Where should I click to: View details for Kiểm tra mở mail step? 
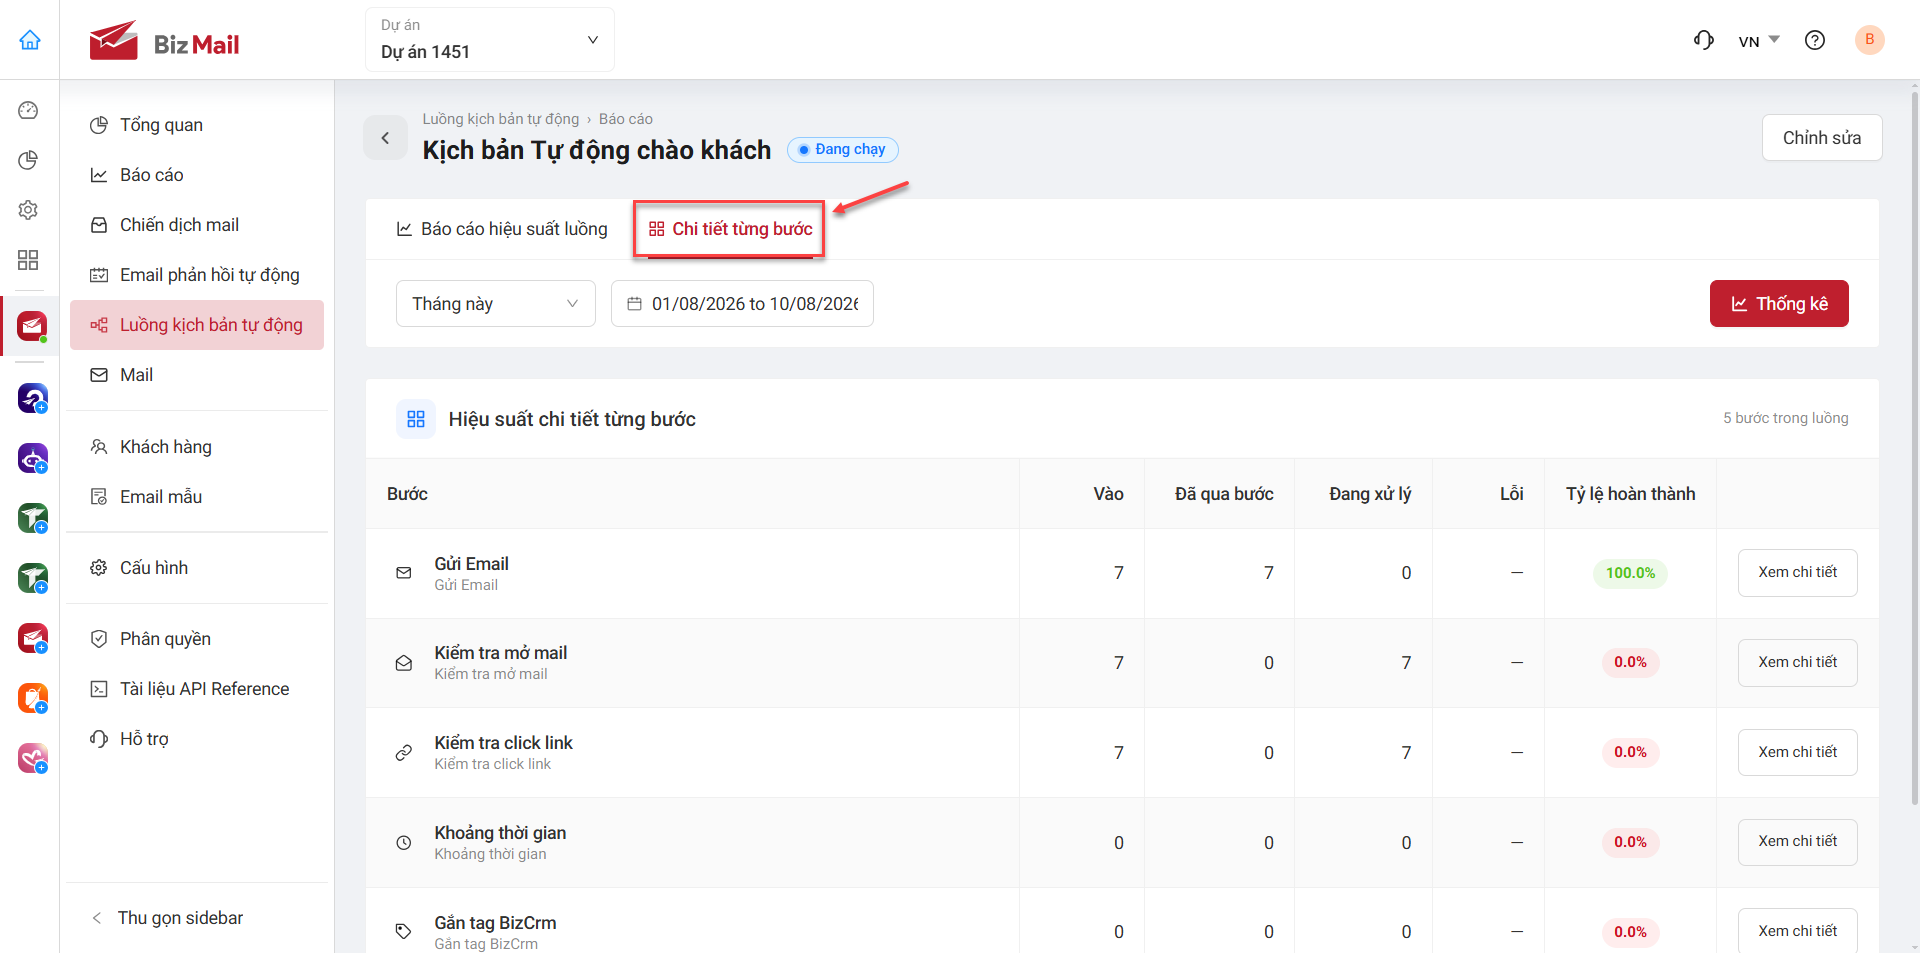tap(1797, 662)
